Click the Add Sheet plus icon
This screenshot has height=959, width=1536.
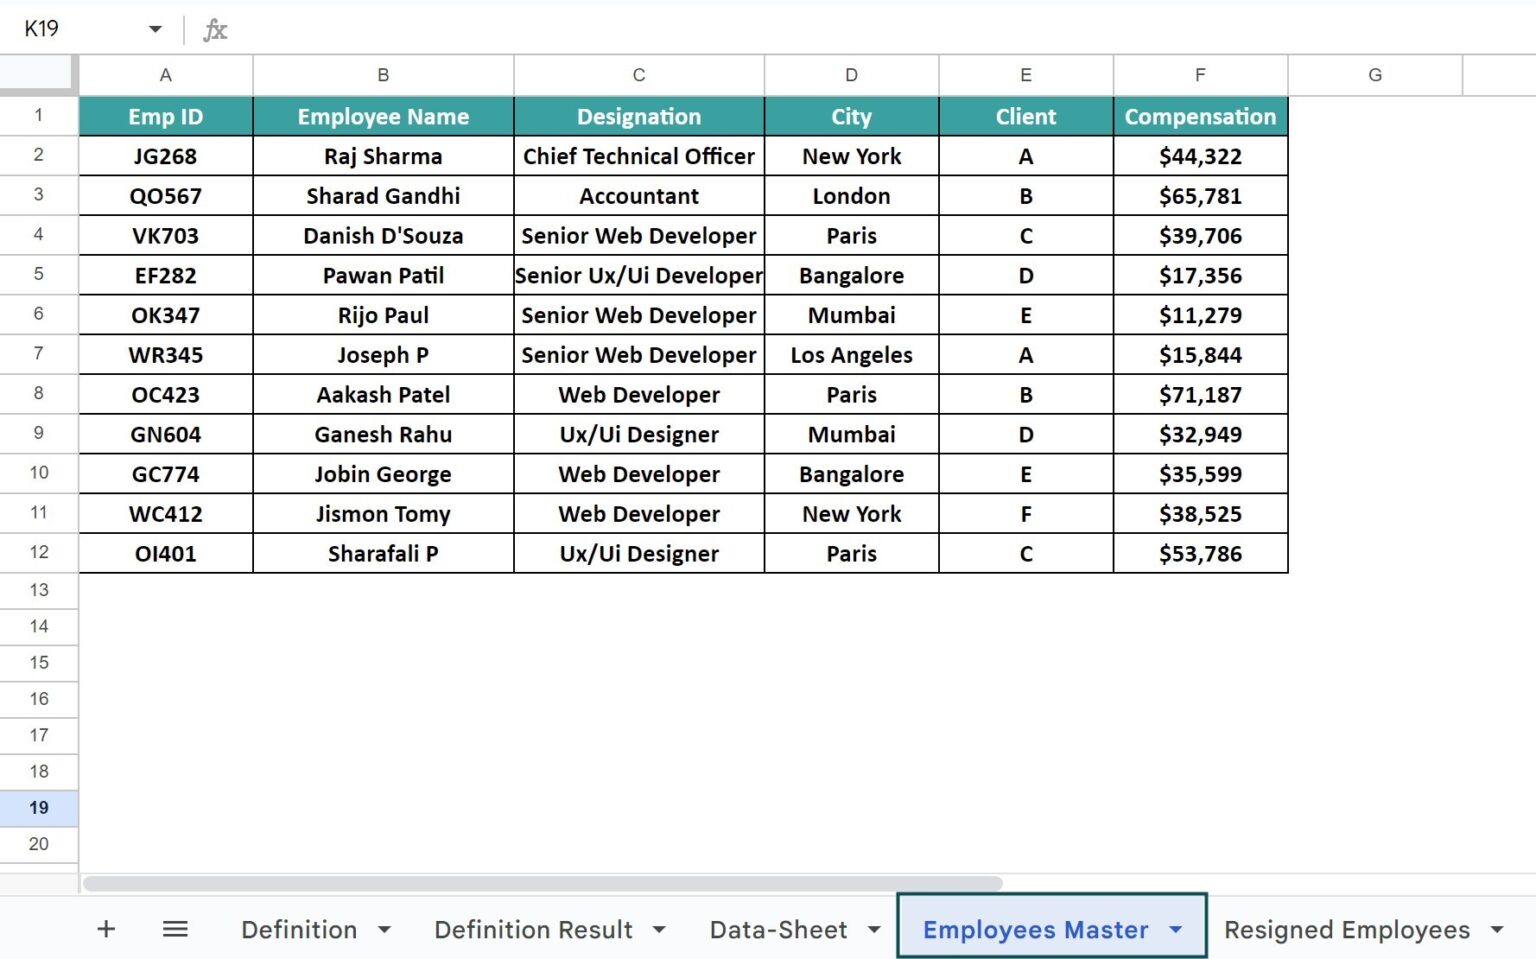(105, 929)
